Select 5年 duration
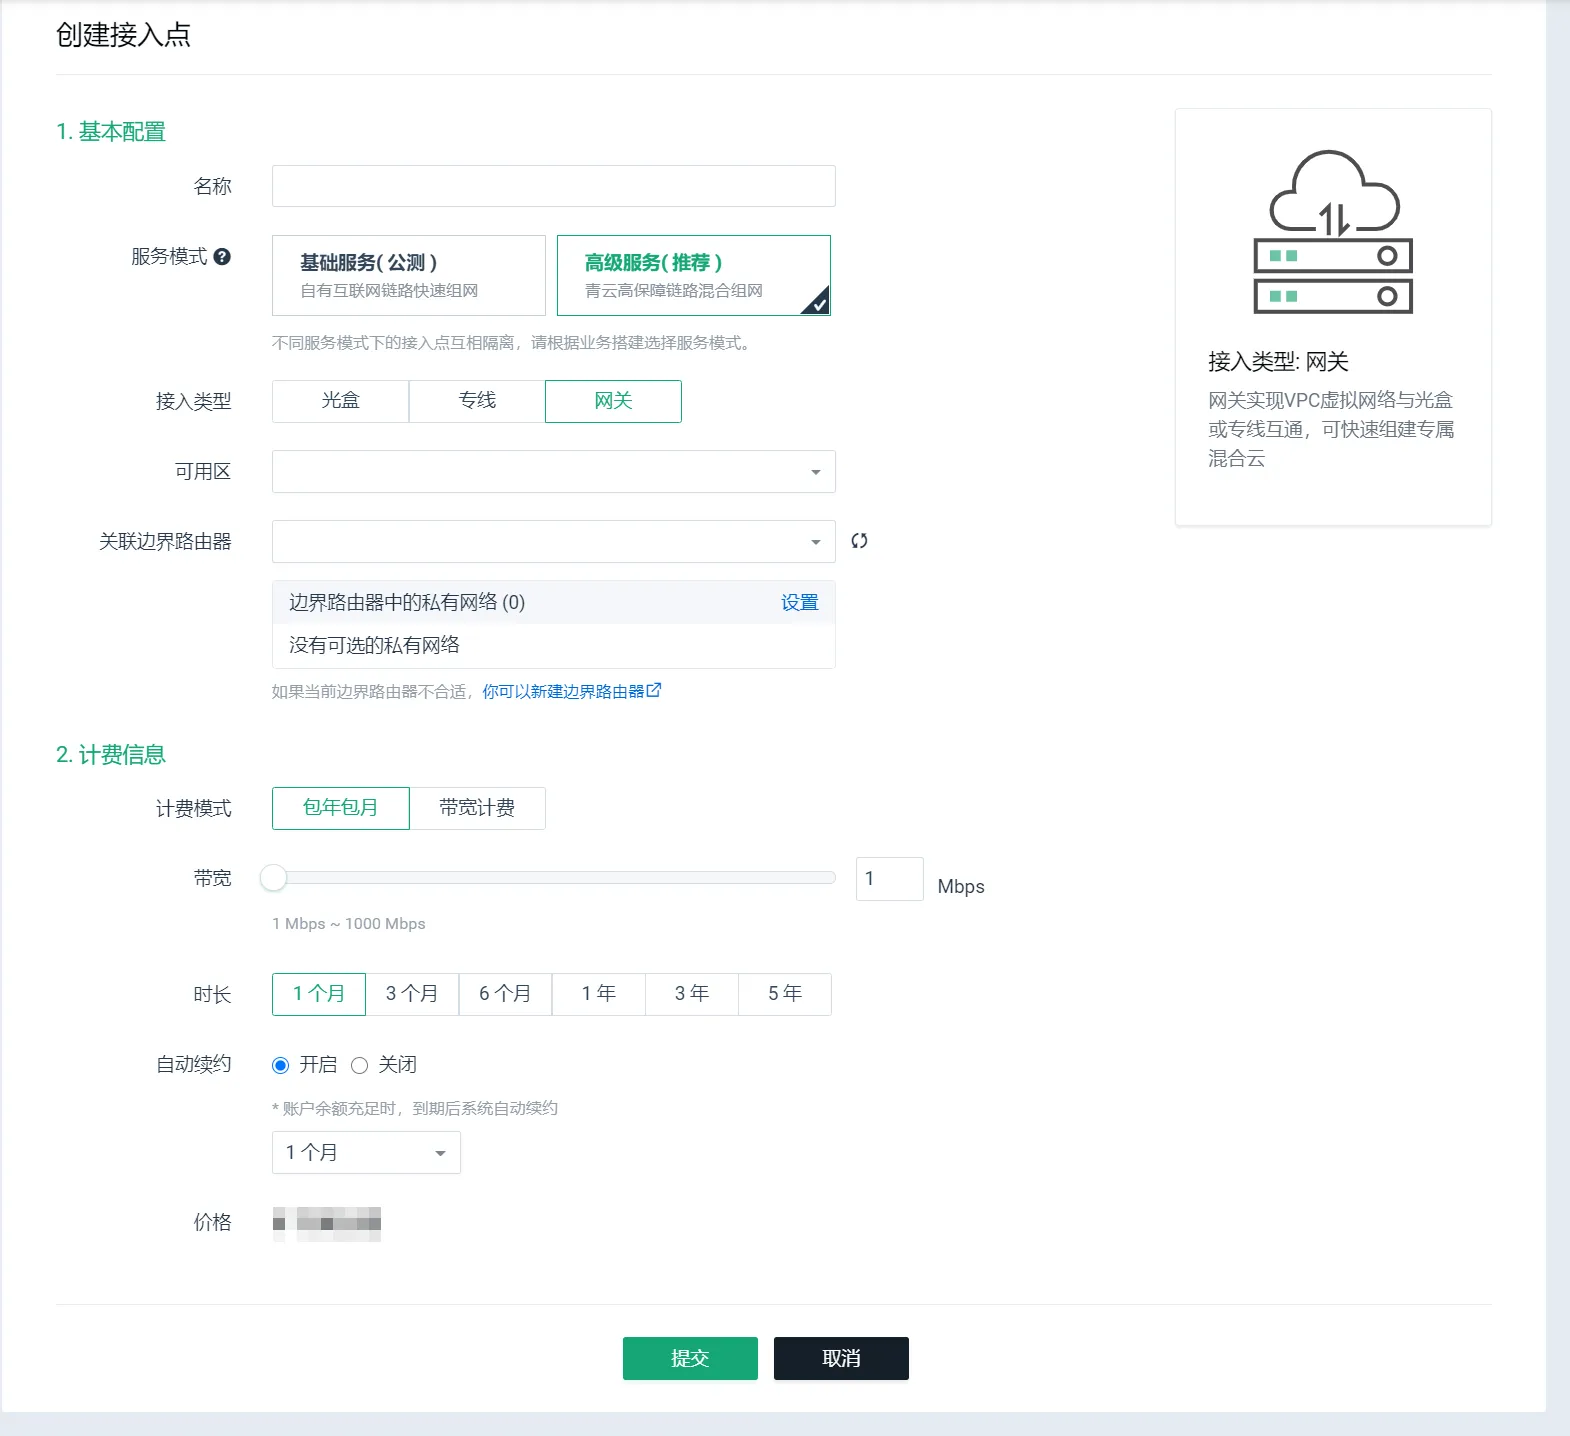The height and width of the screenshot is (1436, 1570). 784,994
